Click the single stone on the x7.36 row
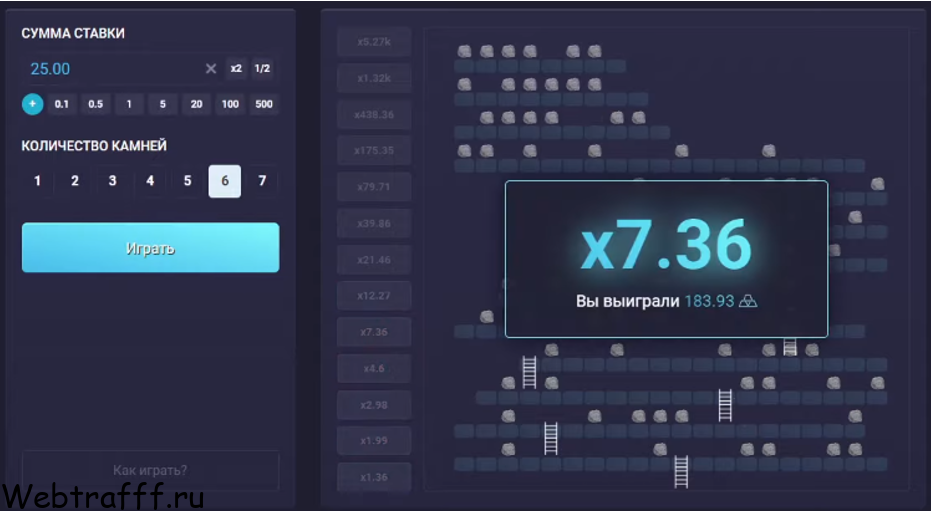931x511 pixels. 487,317
